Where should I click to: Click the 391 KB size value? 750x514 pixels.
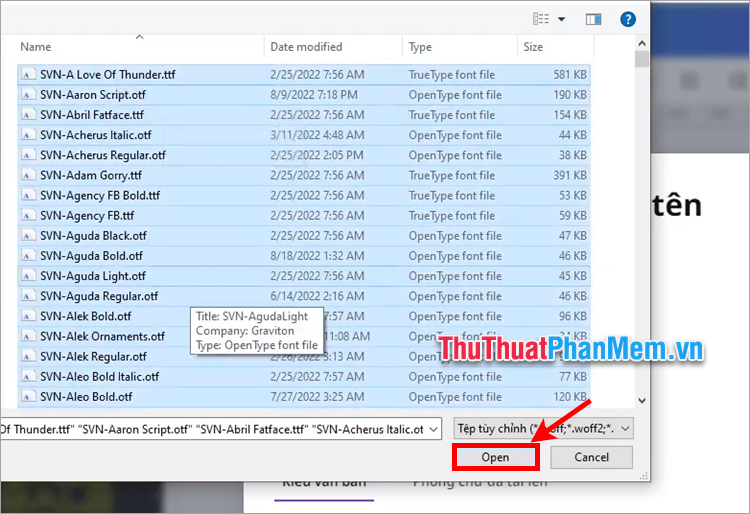(x=570, y=175)
